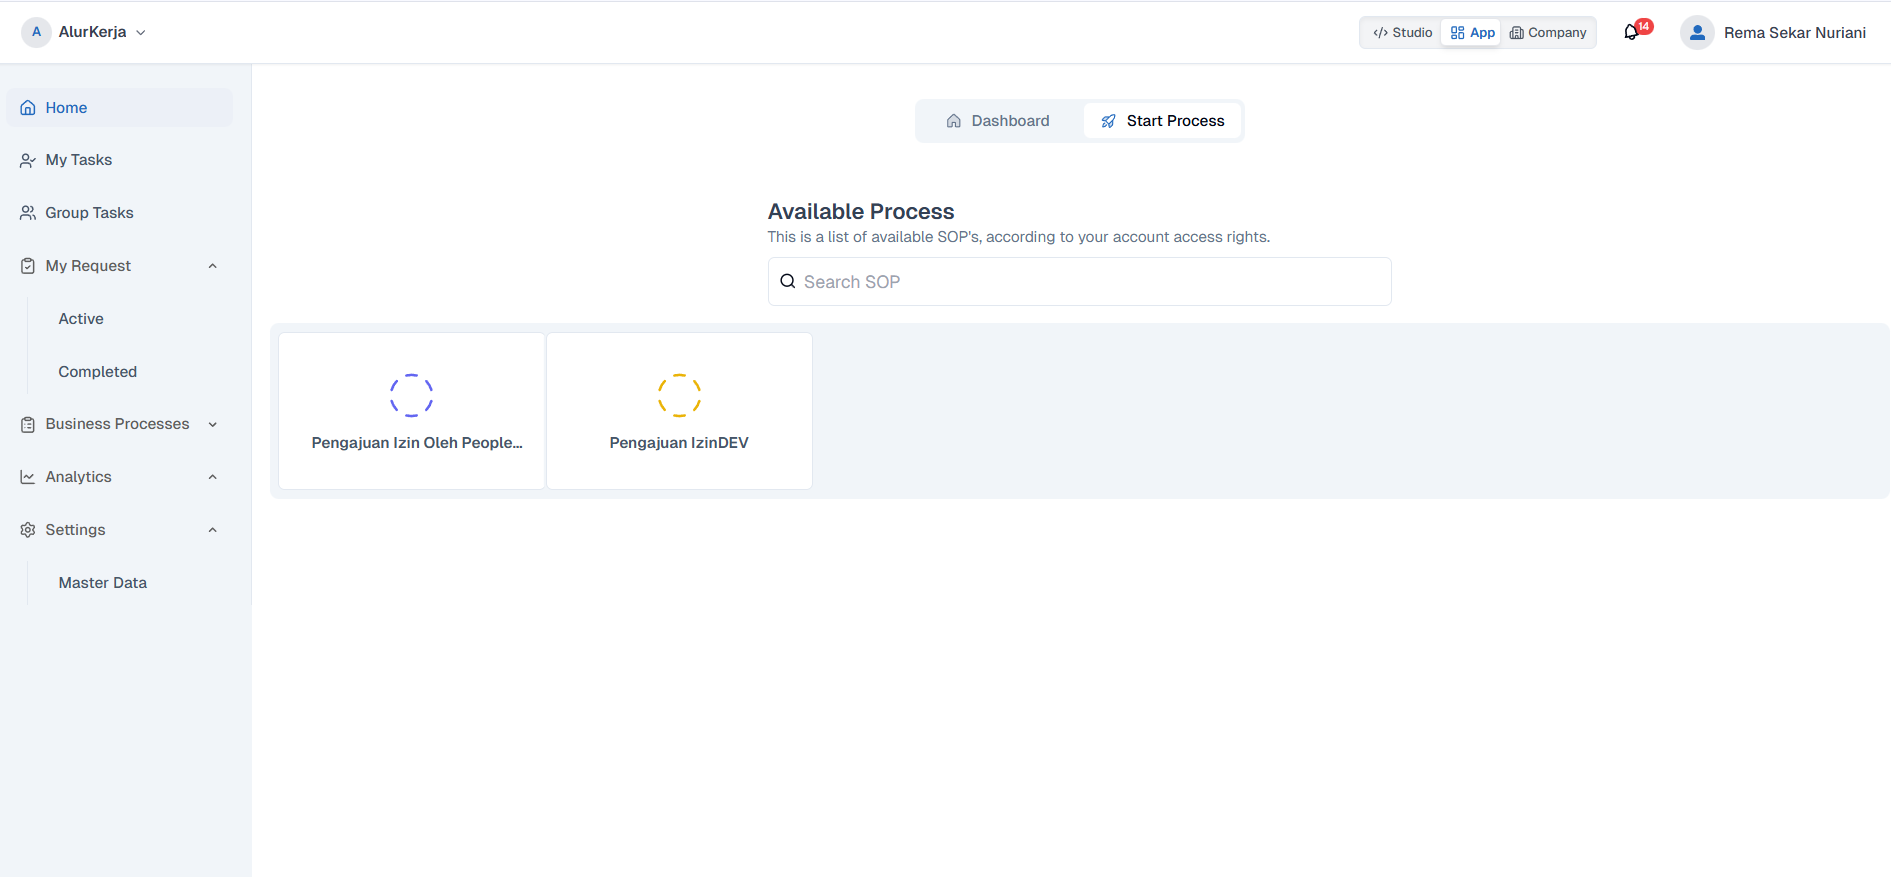Click the Analytics chart icon
This screenshot has width=1891, height=877.
click(x=28, y=477)
